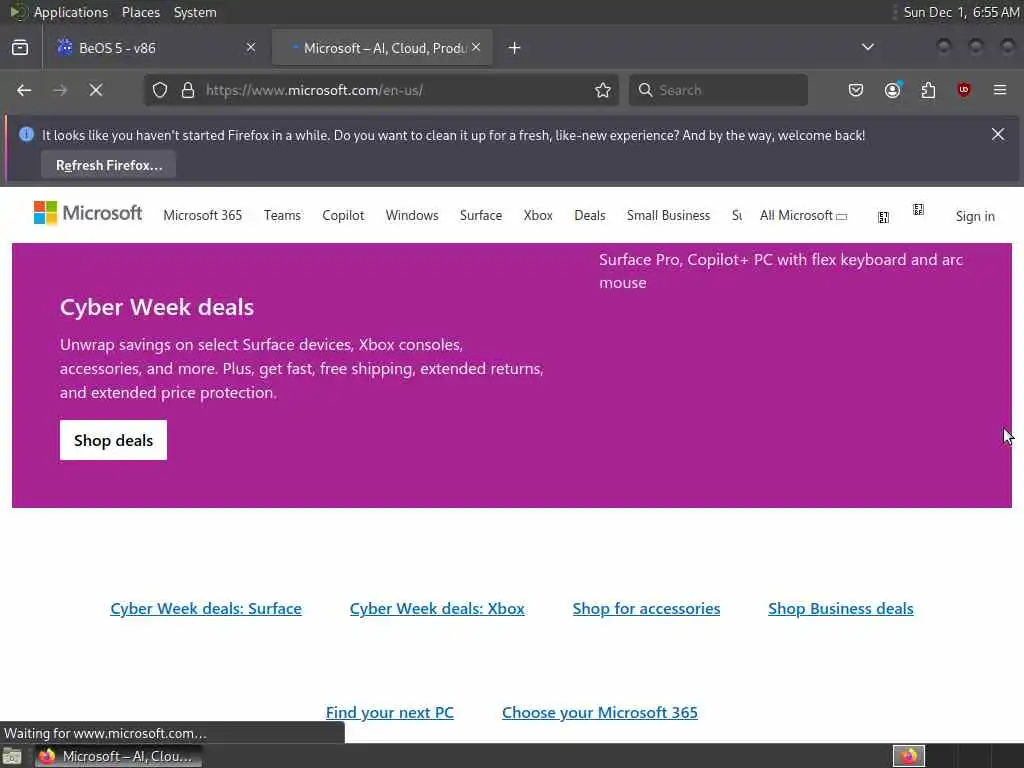Close the Microsoft tab
The height and width of the screenshot is (768, 1024).
[476, 48]
